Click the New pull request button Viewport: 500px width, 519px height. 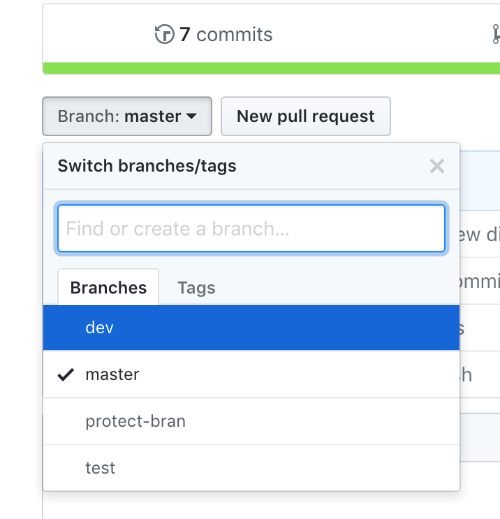click(306, 116)
